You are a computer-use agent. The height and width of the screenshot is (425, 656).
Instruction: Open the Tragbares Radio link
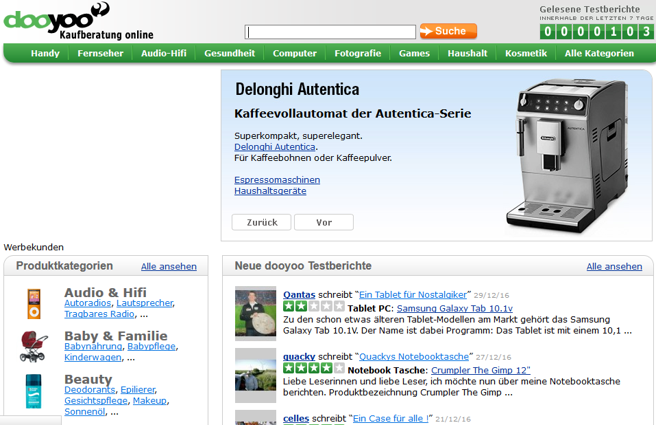point(100,314)
